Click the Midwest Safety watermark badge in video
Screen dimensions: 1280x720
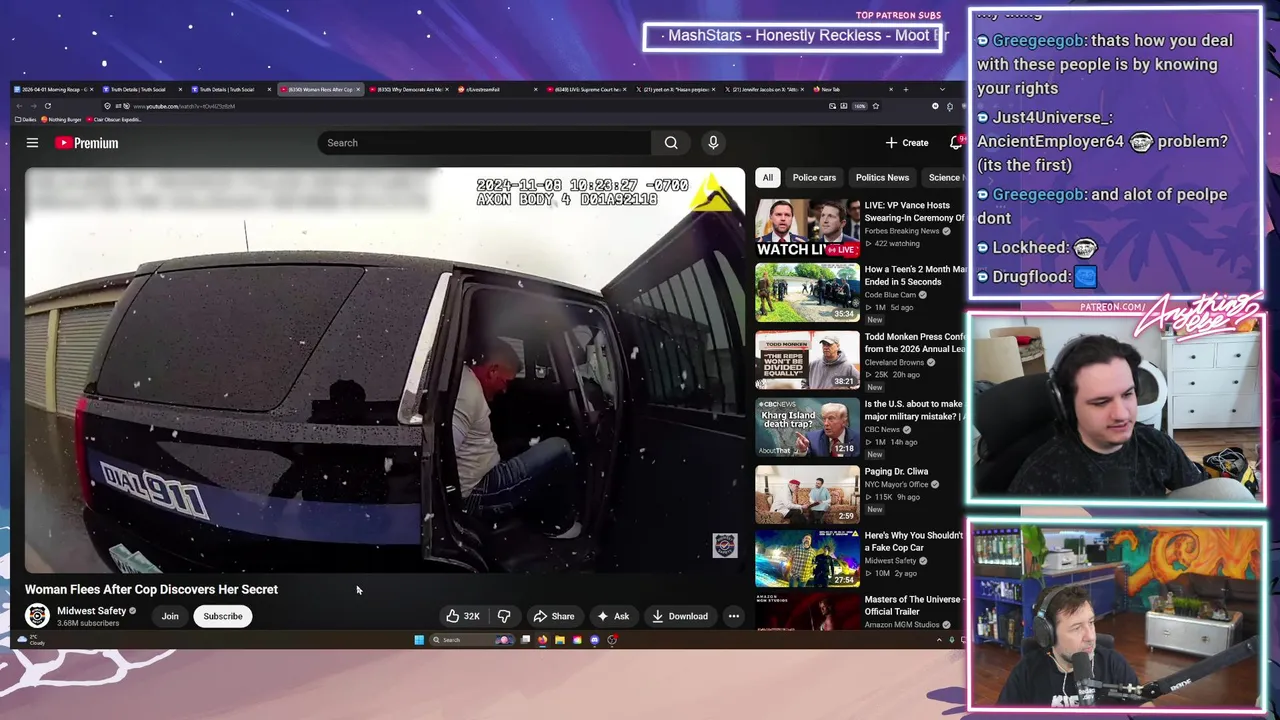point(725,545)
